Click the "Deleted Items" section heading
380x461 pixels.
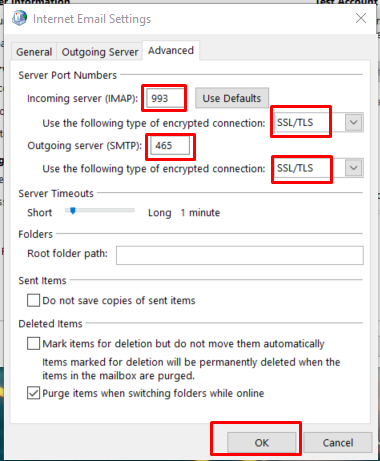click(50, 324)
